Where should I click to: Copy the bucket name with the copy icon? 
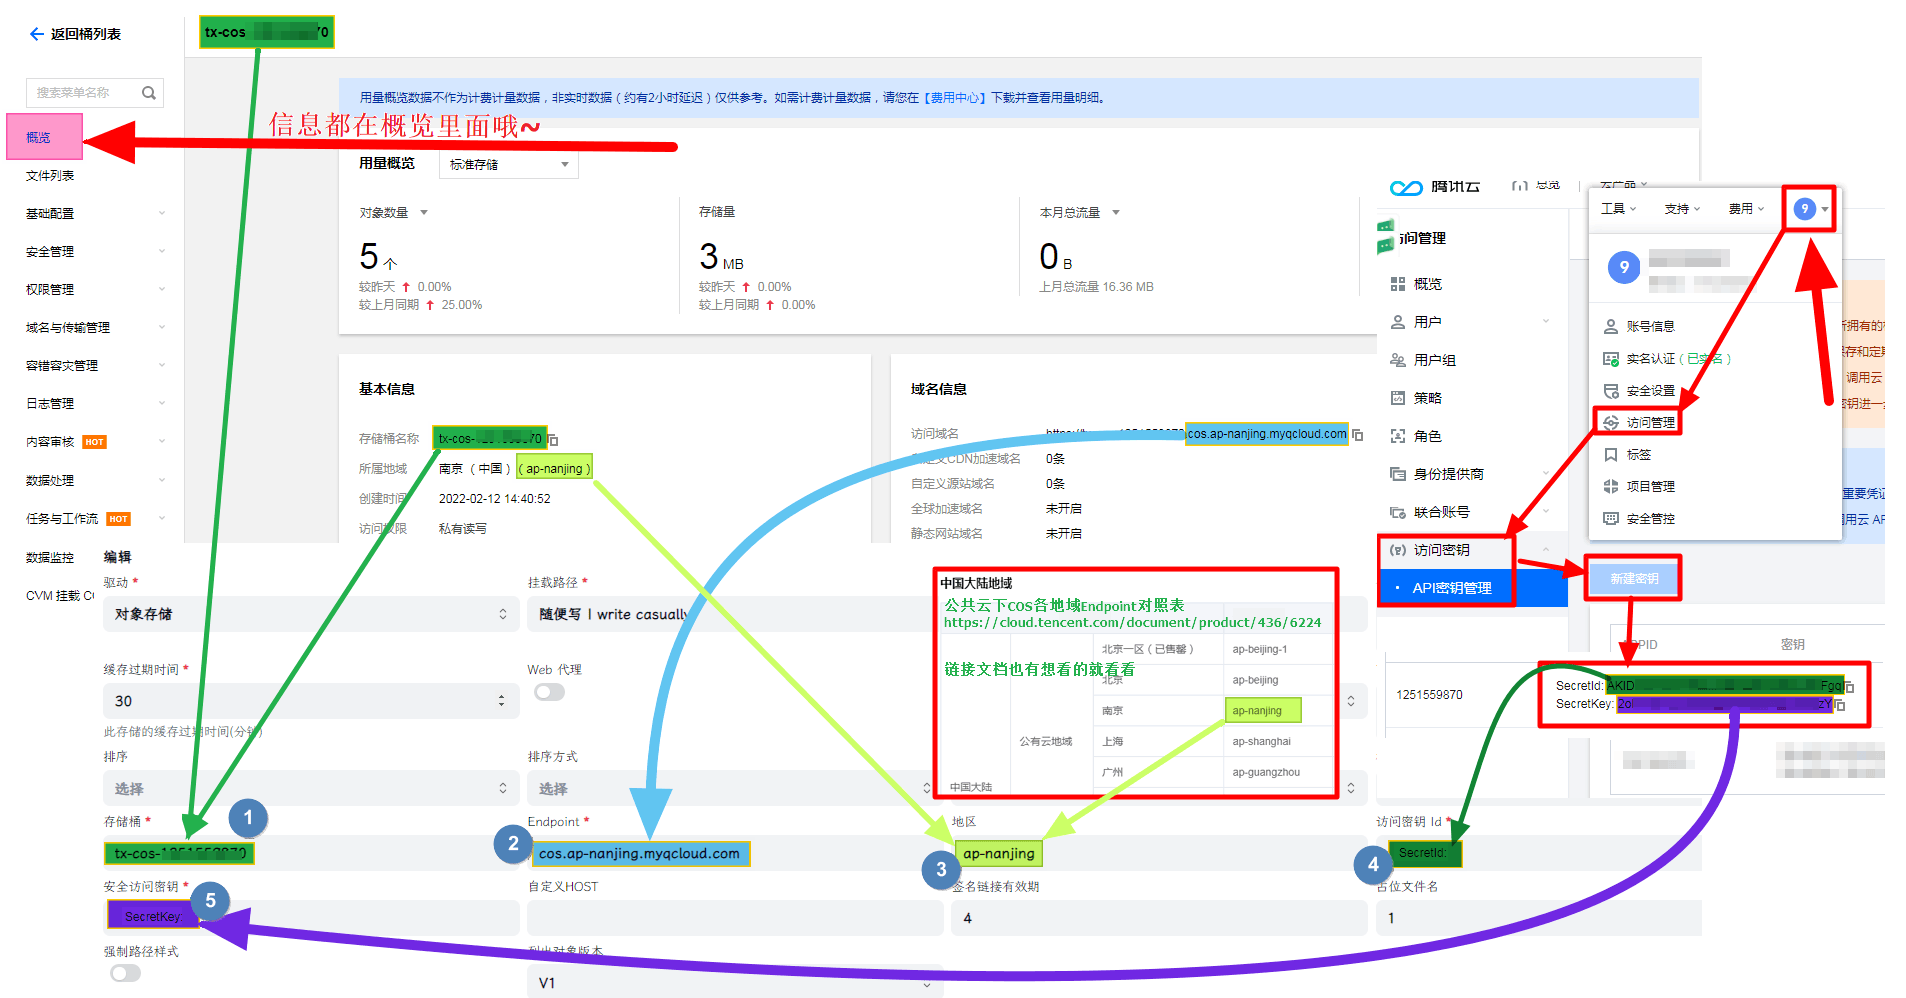click(554, 440)
